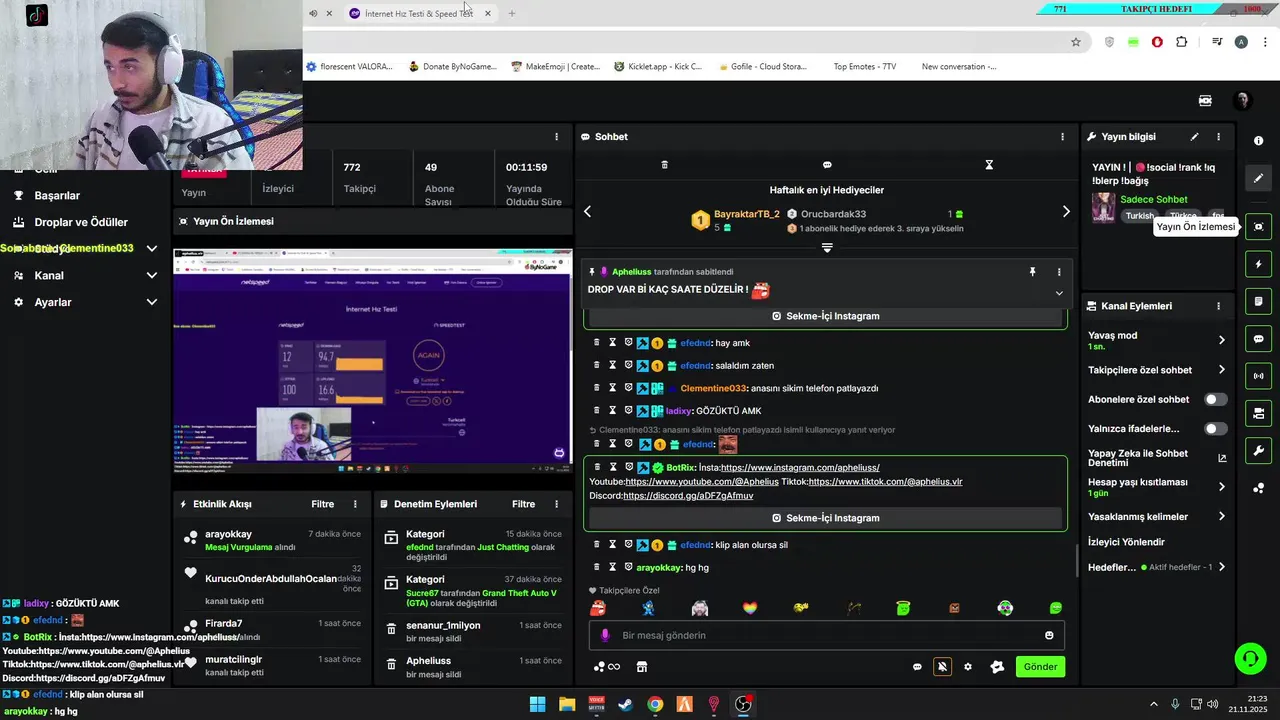
Task: Open the MakeEmoji bookmark
Action: tap(556, 67)
